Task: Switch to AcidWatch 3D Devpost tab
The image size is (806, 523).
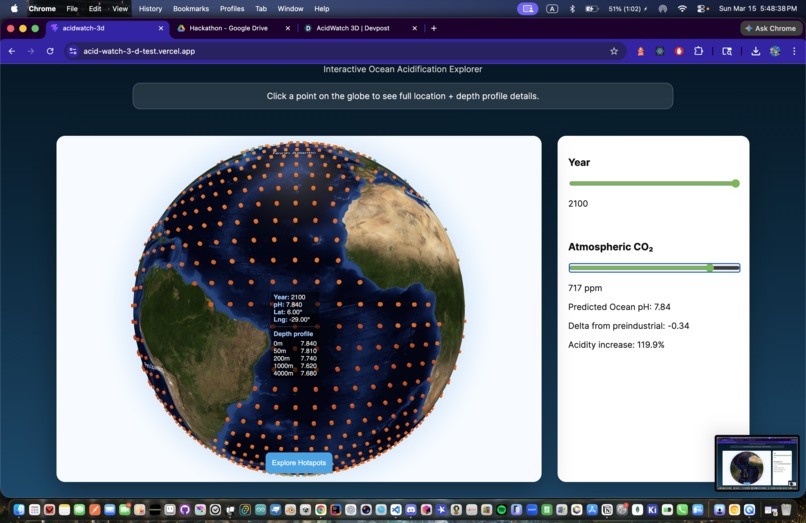Action: pos(353,28)
